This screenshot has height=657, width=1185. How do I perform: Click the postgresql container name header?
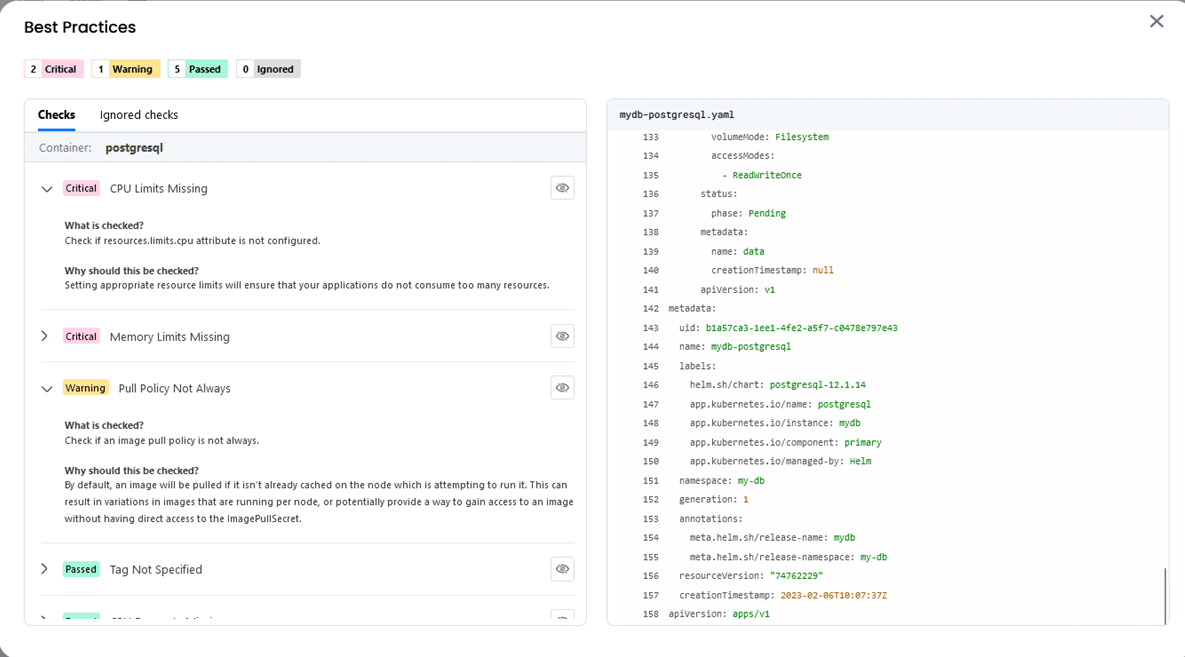[133, 147]
